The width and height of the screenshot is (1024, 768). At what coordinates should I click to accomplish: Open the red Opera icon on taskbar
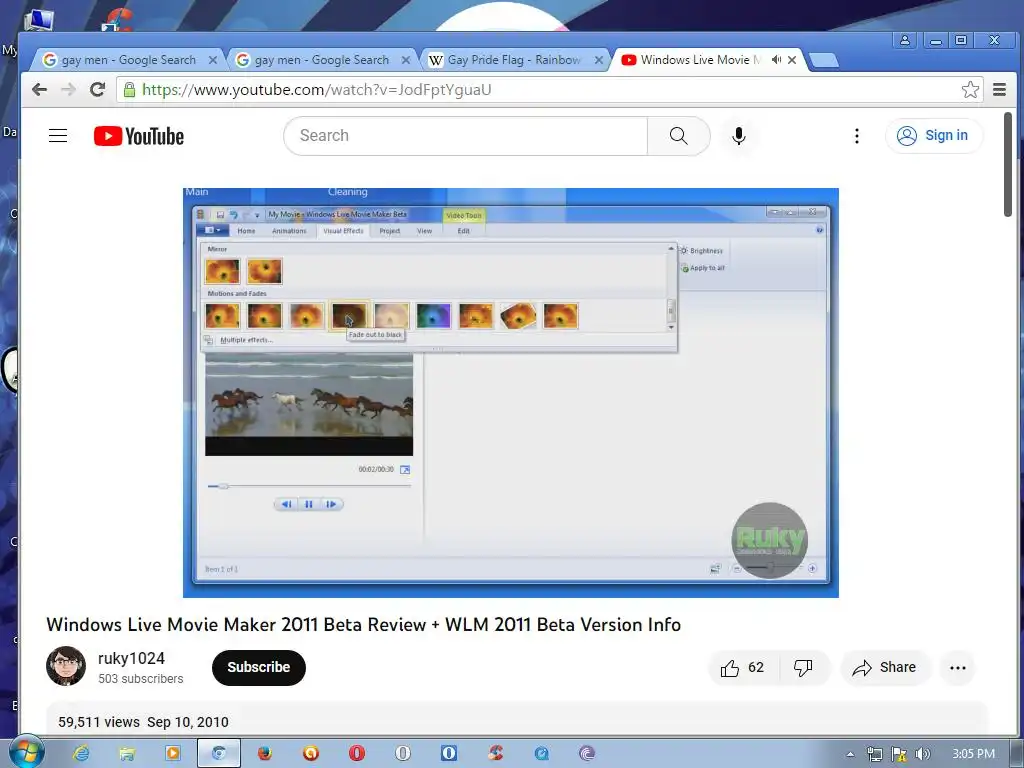coord(357,754)
